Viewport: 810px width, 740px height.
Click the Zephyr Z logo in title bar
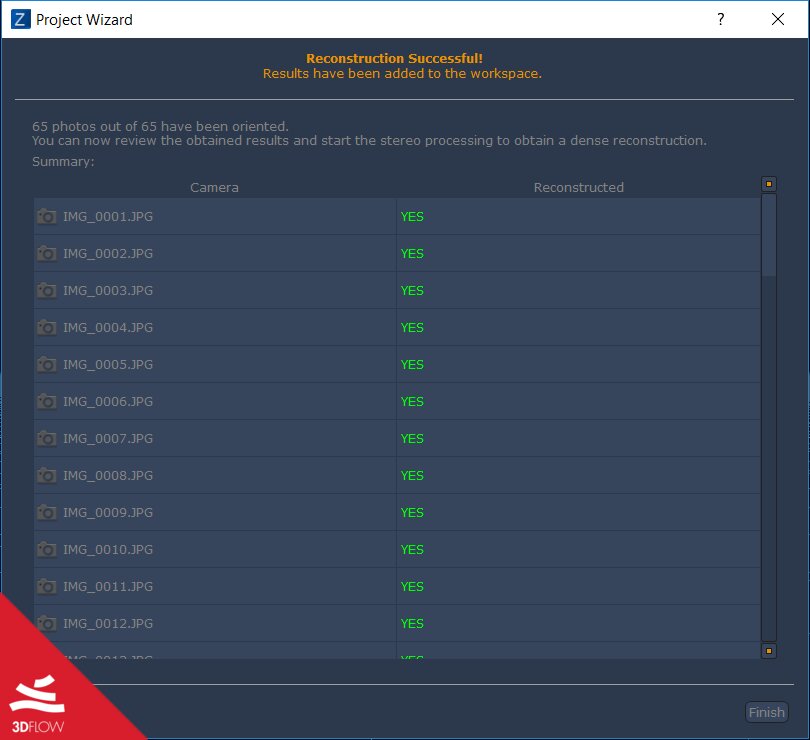[20, 19]
